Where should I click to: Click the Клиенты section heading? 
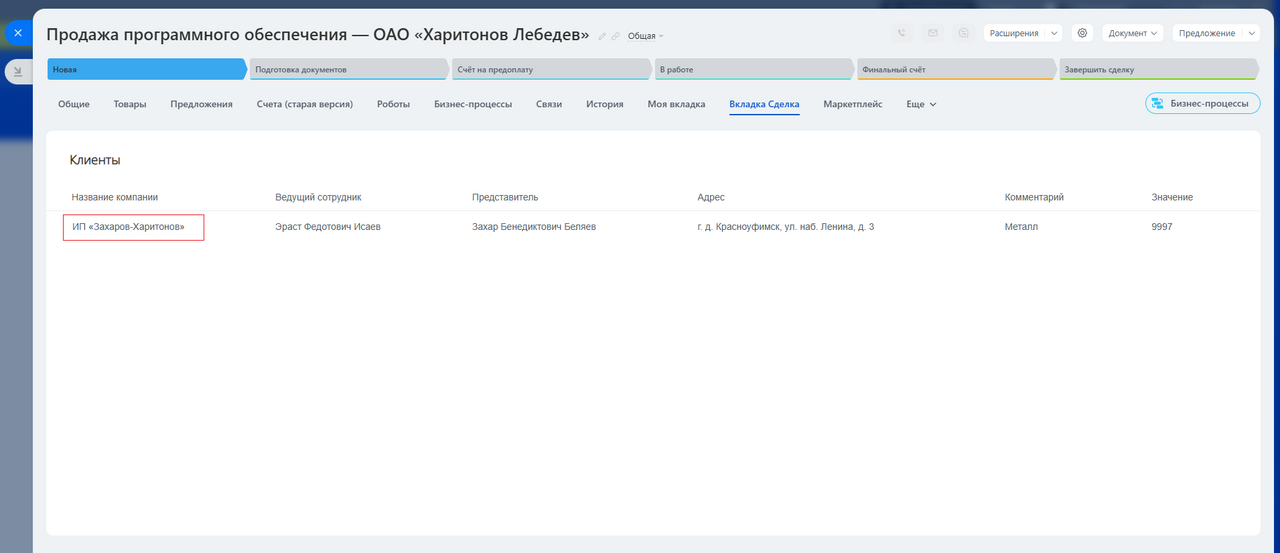(95, 160)
